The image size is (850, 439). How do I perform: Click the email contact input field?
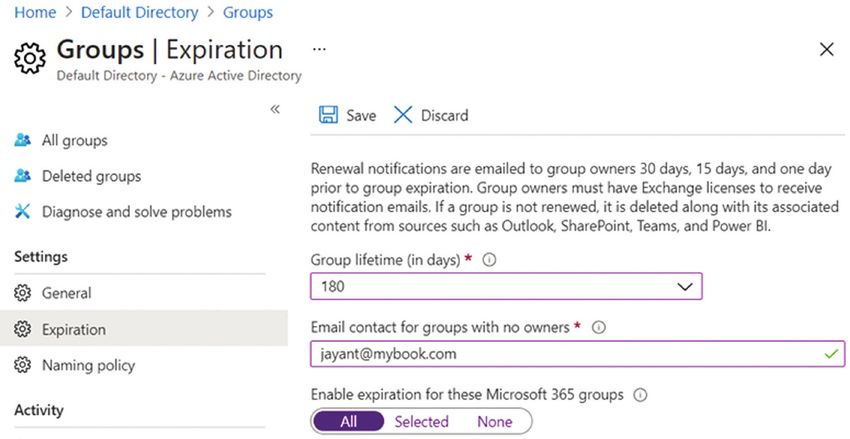[x=577, y=354]
